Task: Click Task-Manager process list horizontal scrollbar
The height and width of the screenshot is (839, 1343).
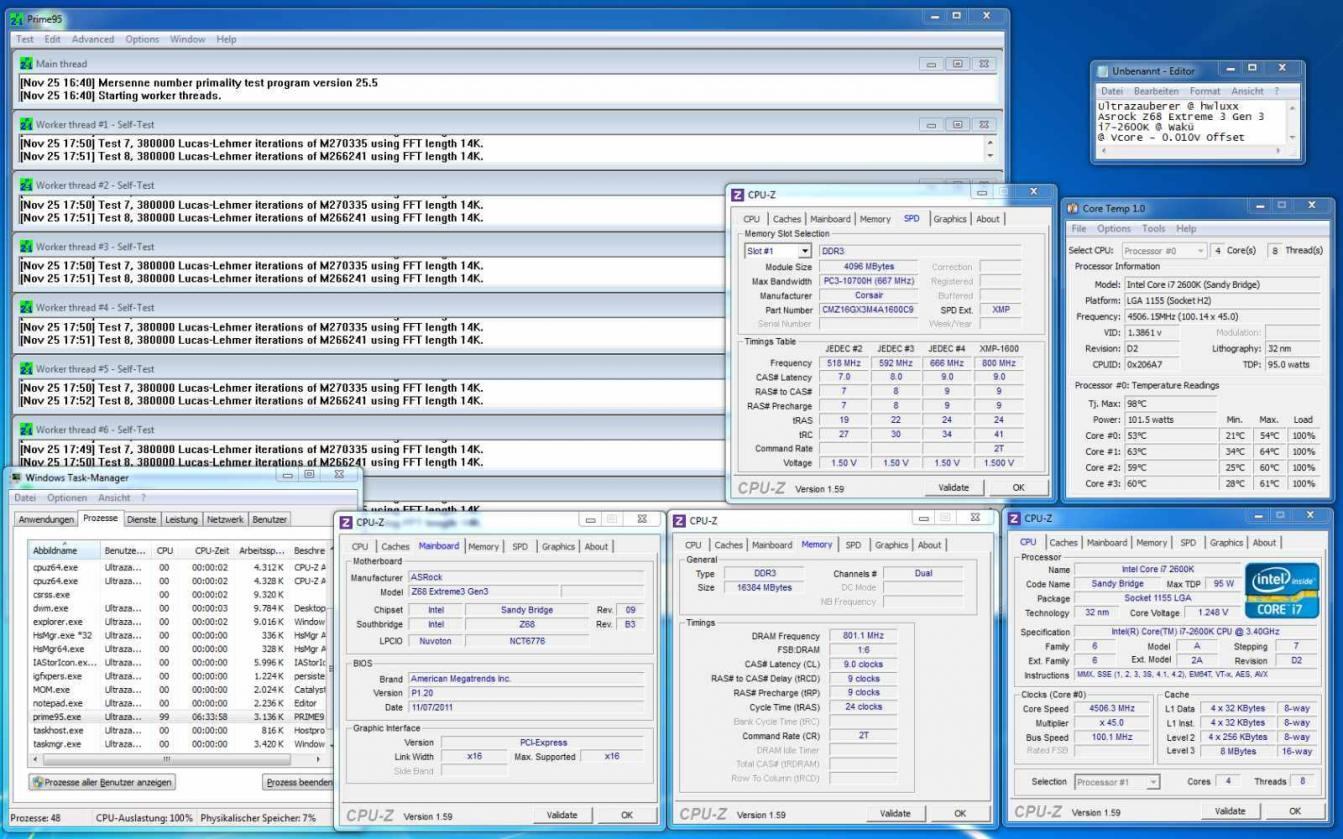Action: point(178,759)
